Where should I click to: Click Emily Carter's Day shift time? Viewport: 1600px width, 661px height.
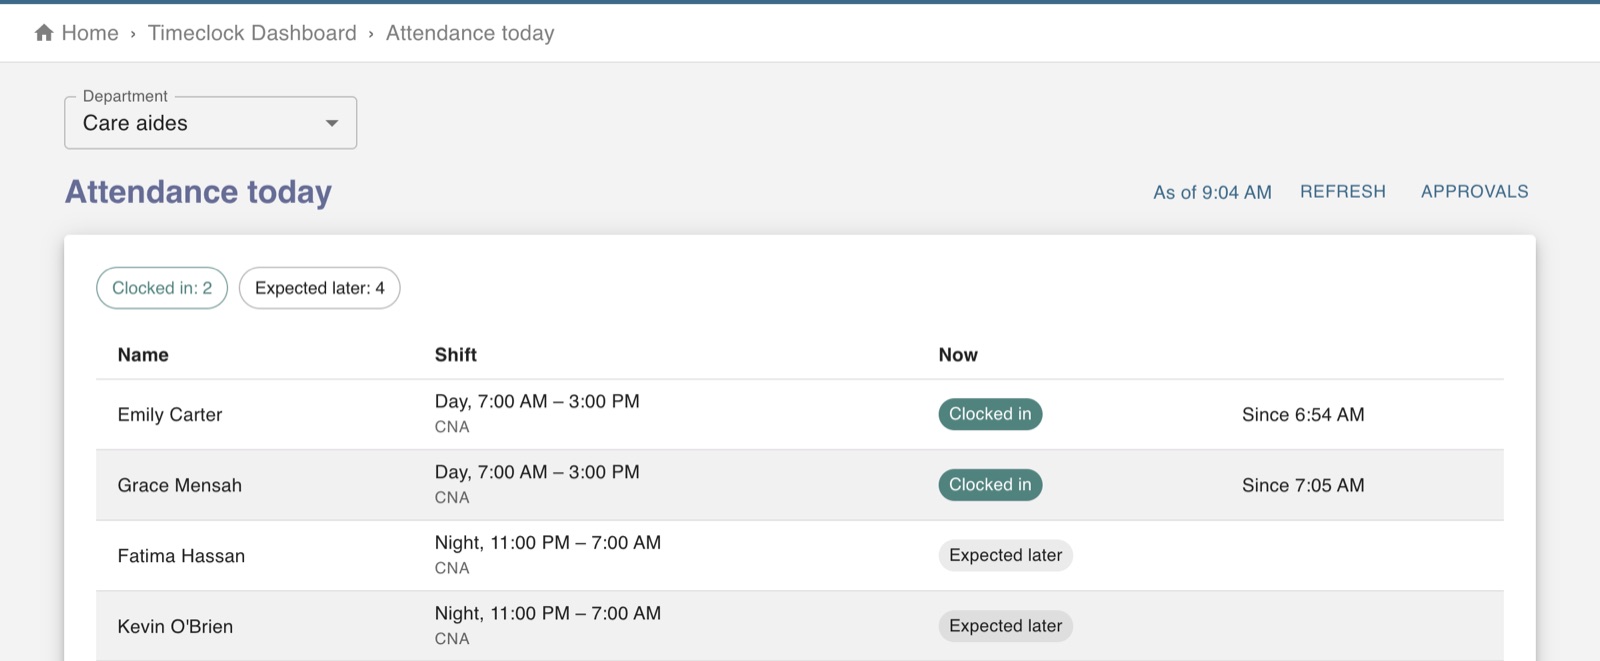click(x=537, y=401)
